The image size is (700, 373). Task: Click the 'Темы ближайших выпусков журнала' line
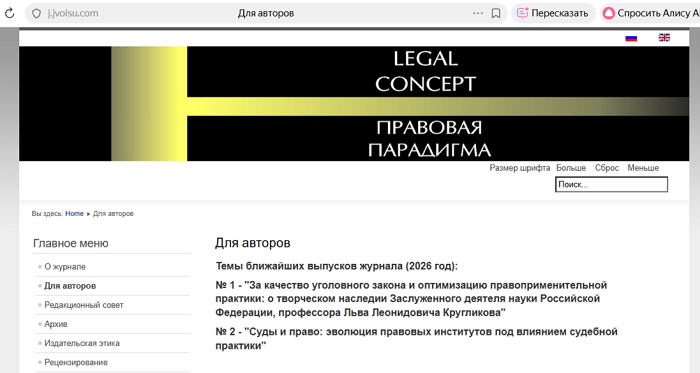point(337,266)
